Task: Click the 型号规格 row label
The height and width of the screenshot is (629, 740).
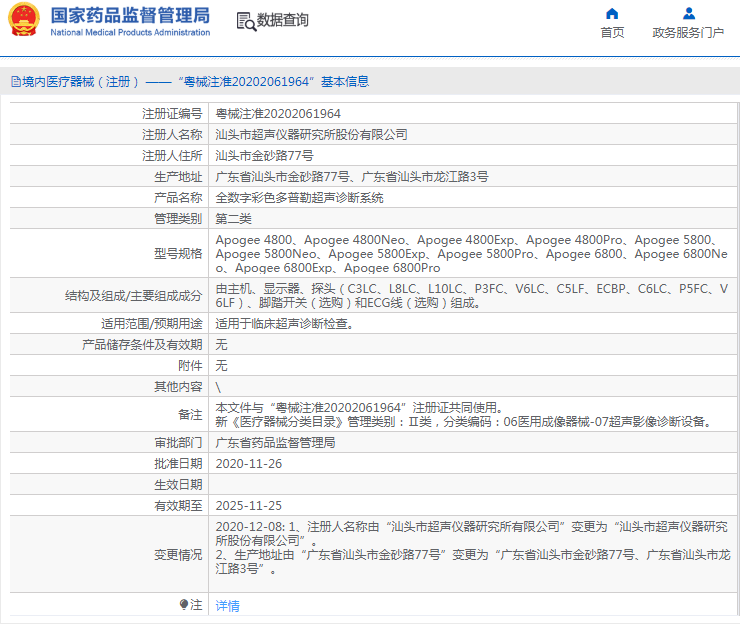Action: (x=178, y=254)
